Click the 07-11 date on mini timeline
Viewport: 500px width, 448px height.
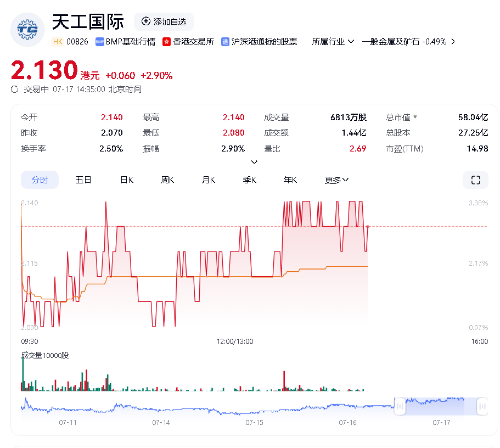(68, 423)
